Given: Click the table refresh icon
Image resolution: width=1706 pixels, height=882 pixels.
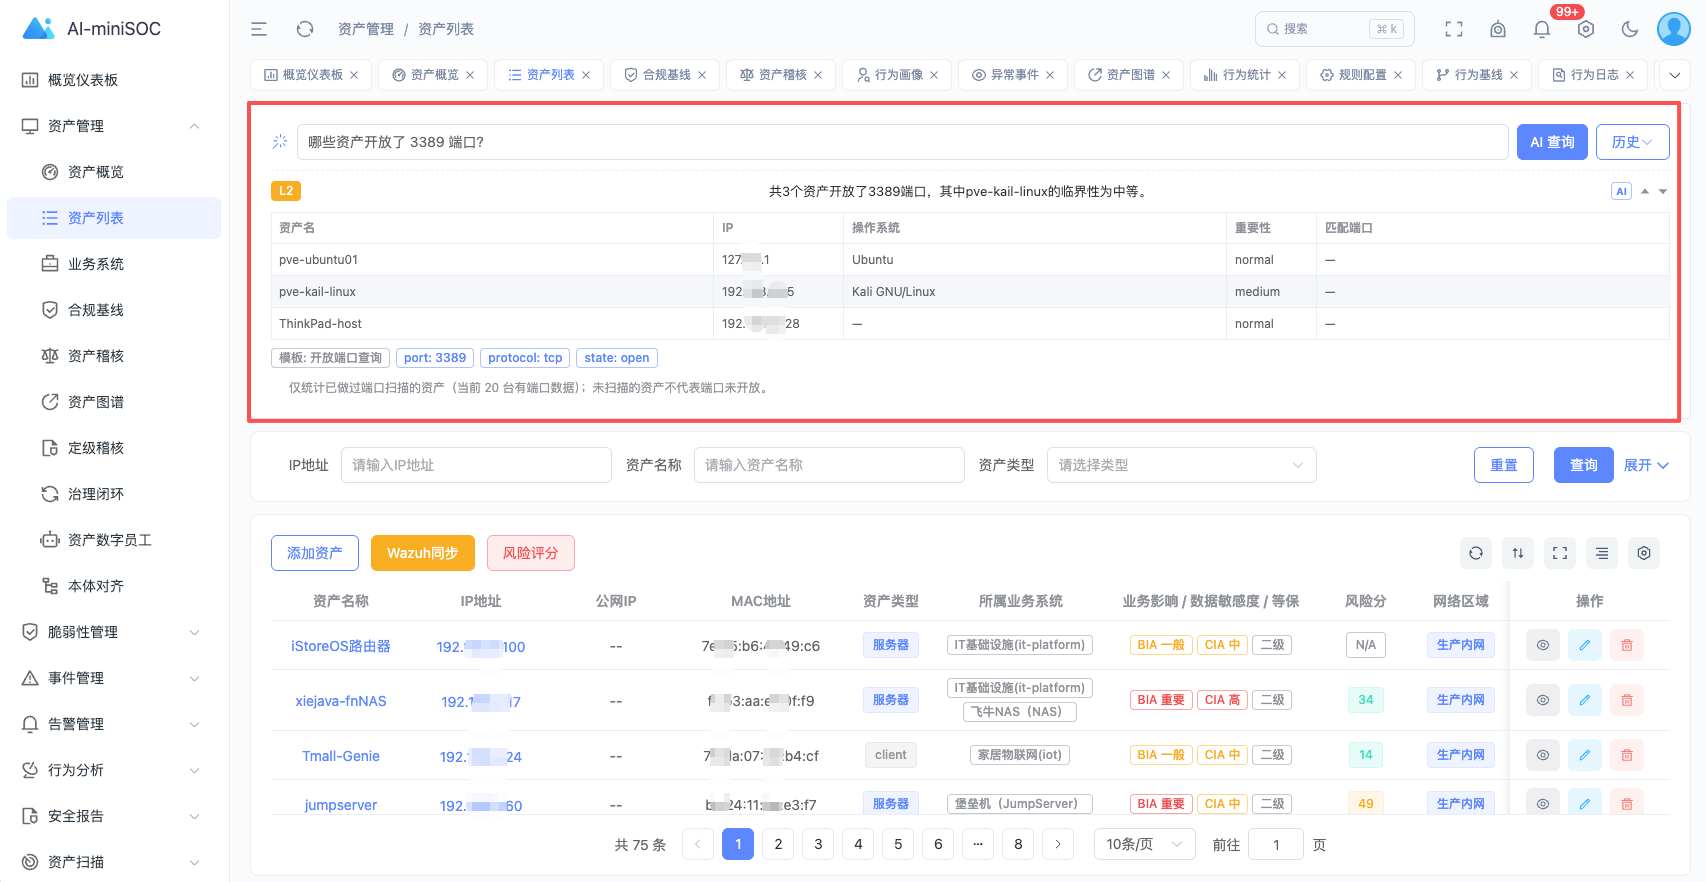Looking at the screenshot, I should 1476,553.
